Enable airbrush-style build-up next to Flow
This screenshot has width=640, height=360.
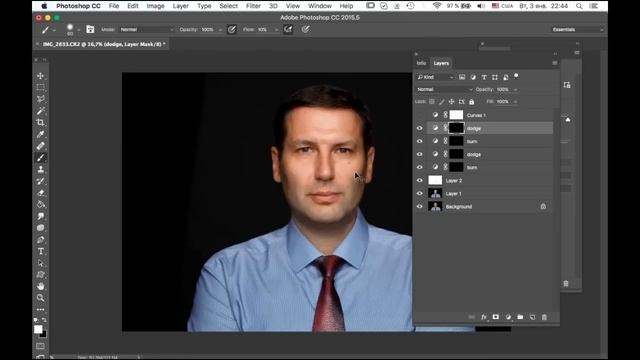tap(288, 29)
